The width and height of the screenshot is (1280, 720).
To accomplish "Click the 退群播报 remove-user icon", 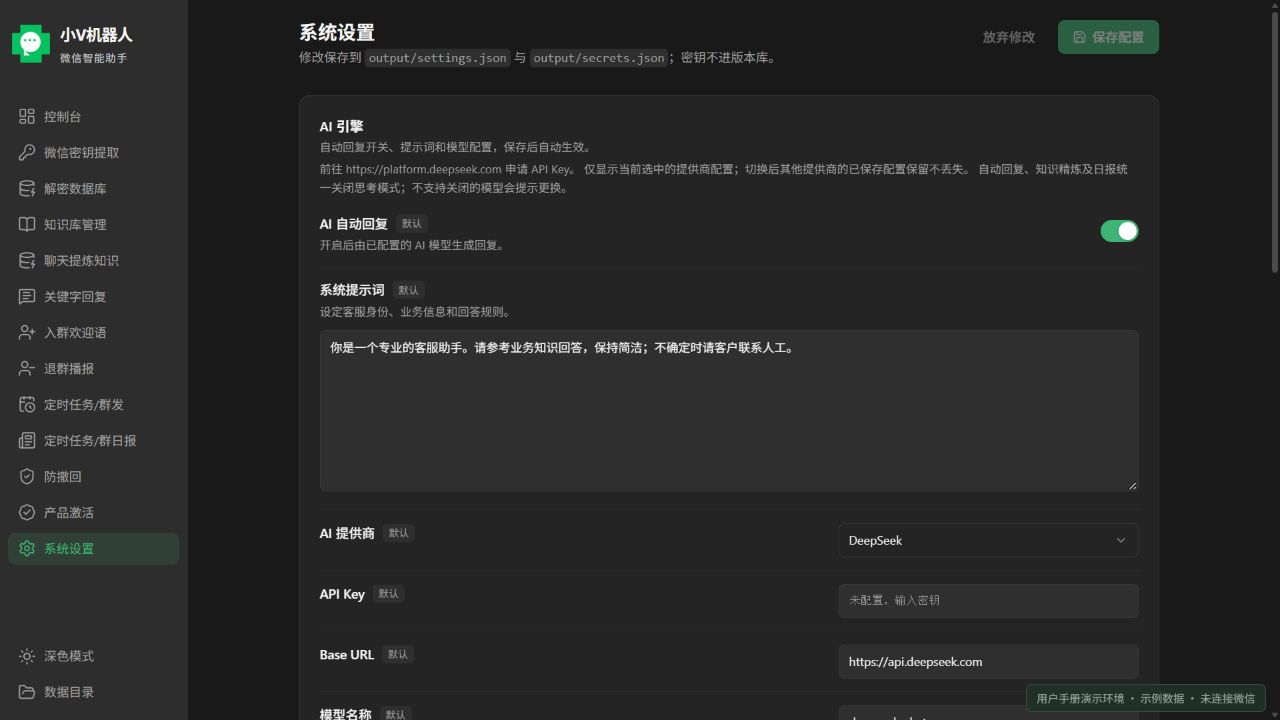I will click(x=27, y=369).
